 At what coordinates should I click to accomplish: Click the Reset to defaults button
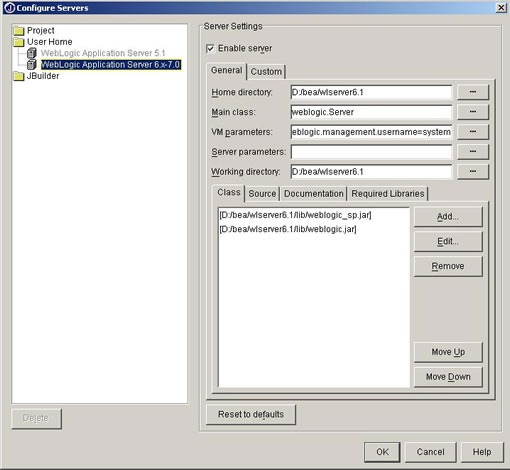tap(251, 414)
